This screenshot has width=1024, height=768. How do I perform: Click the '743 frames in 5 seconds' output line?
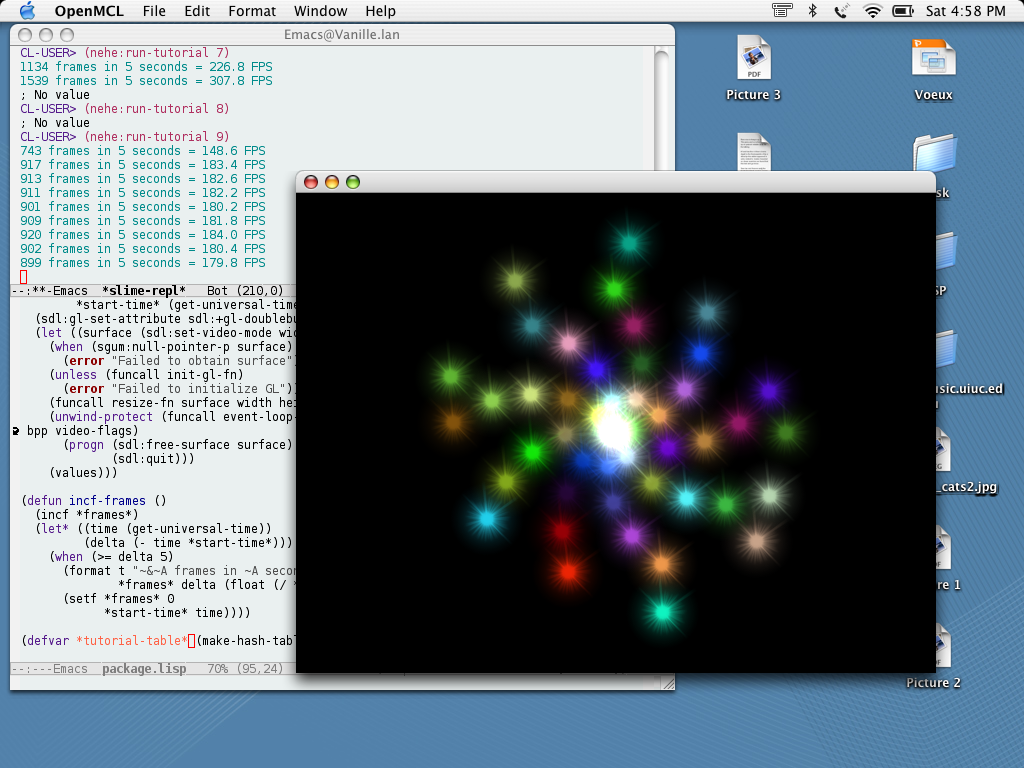tap(142, 150)
